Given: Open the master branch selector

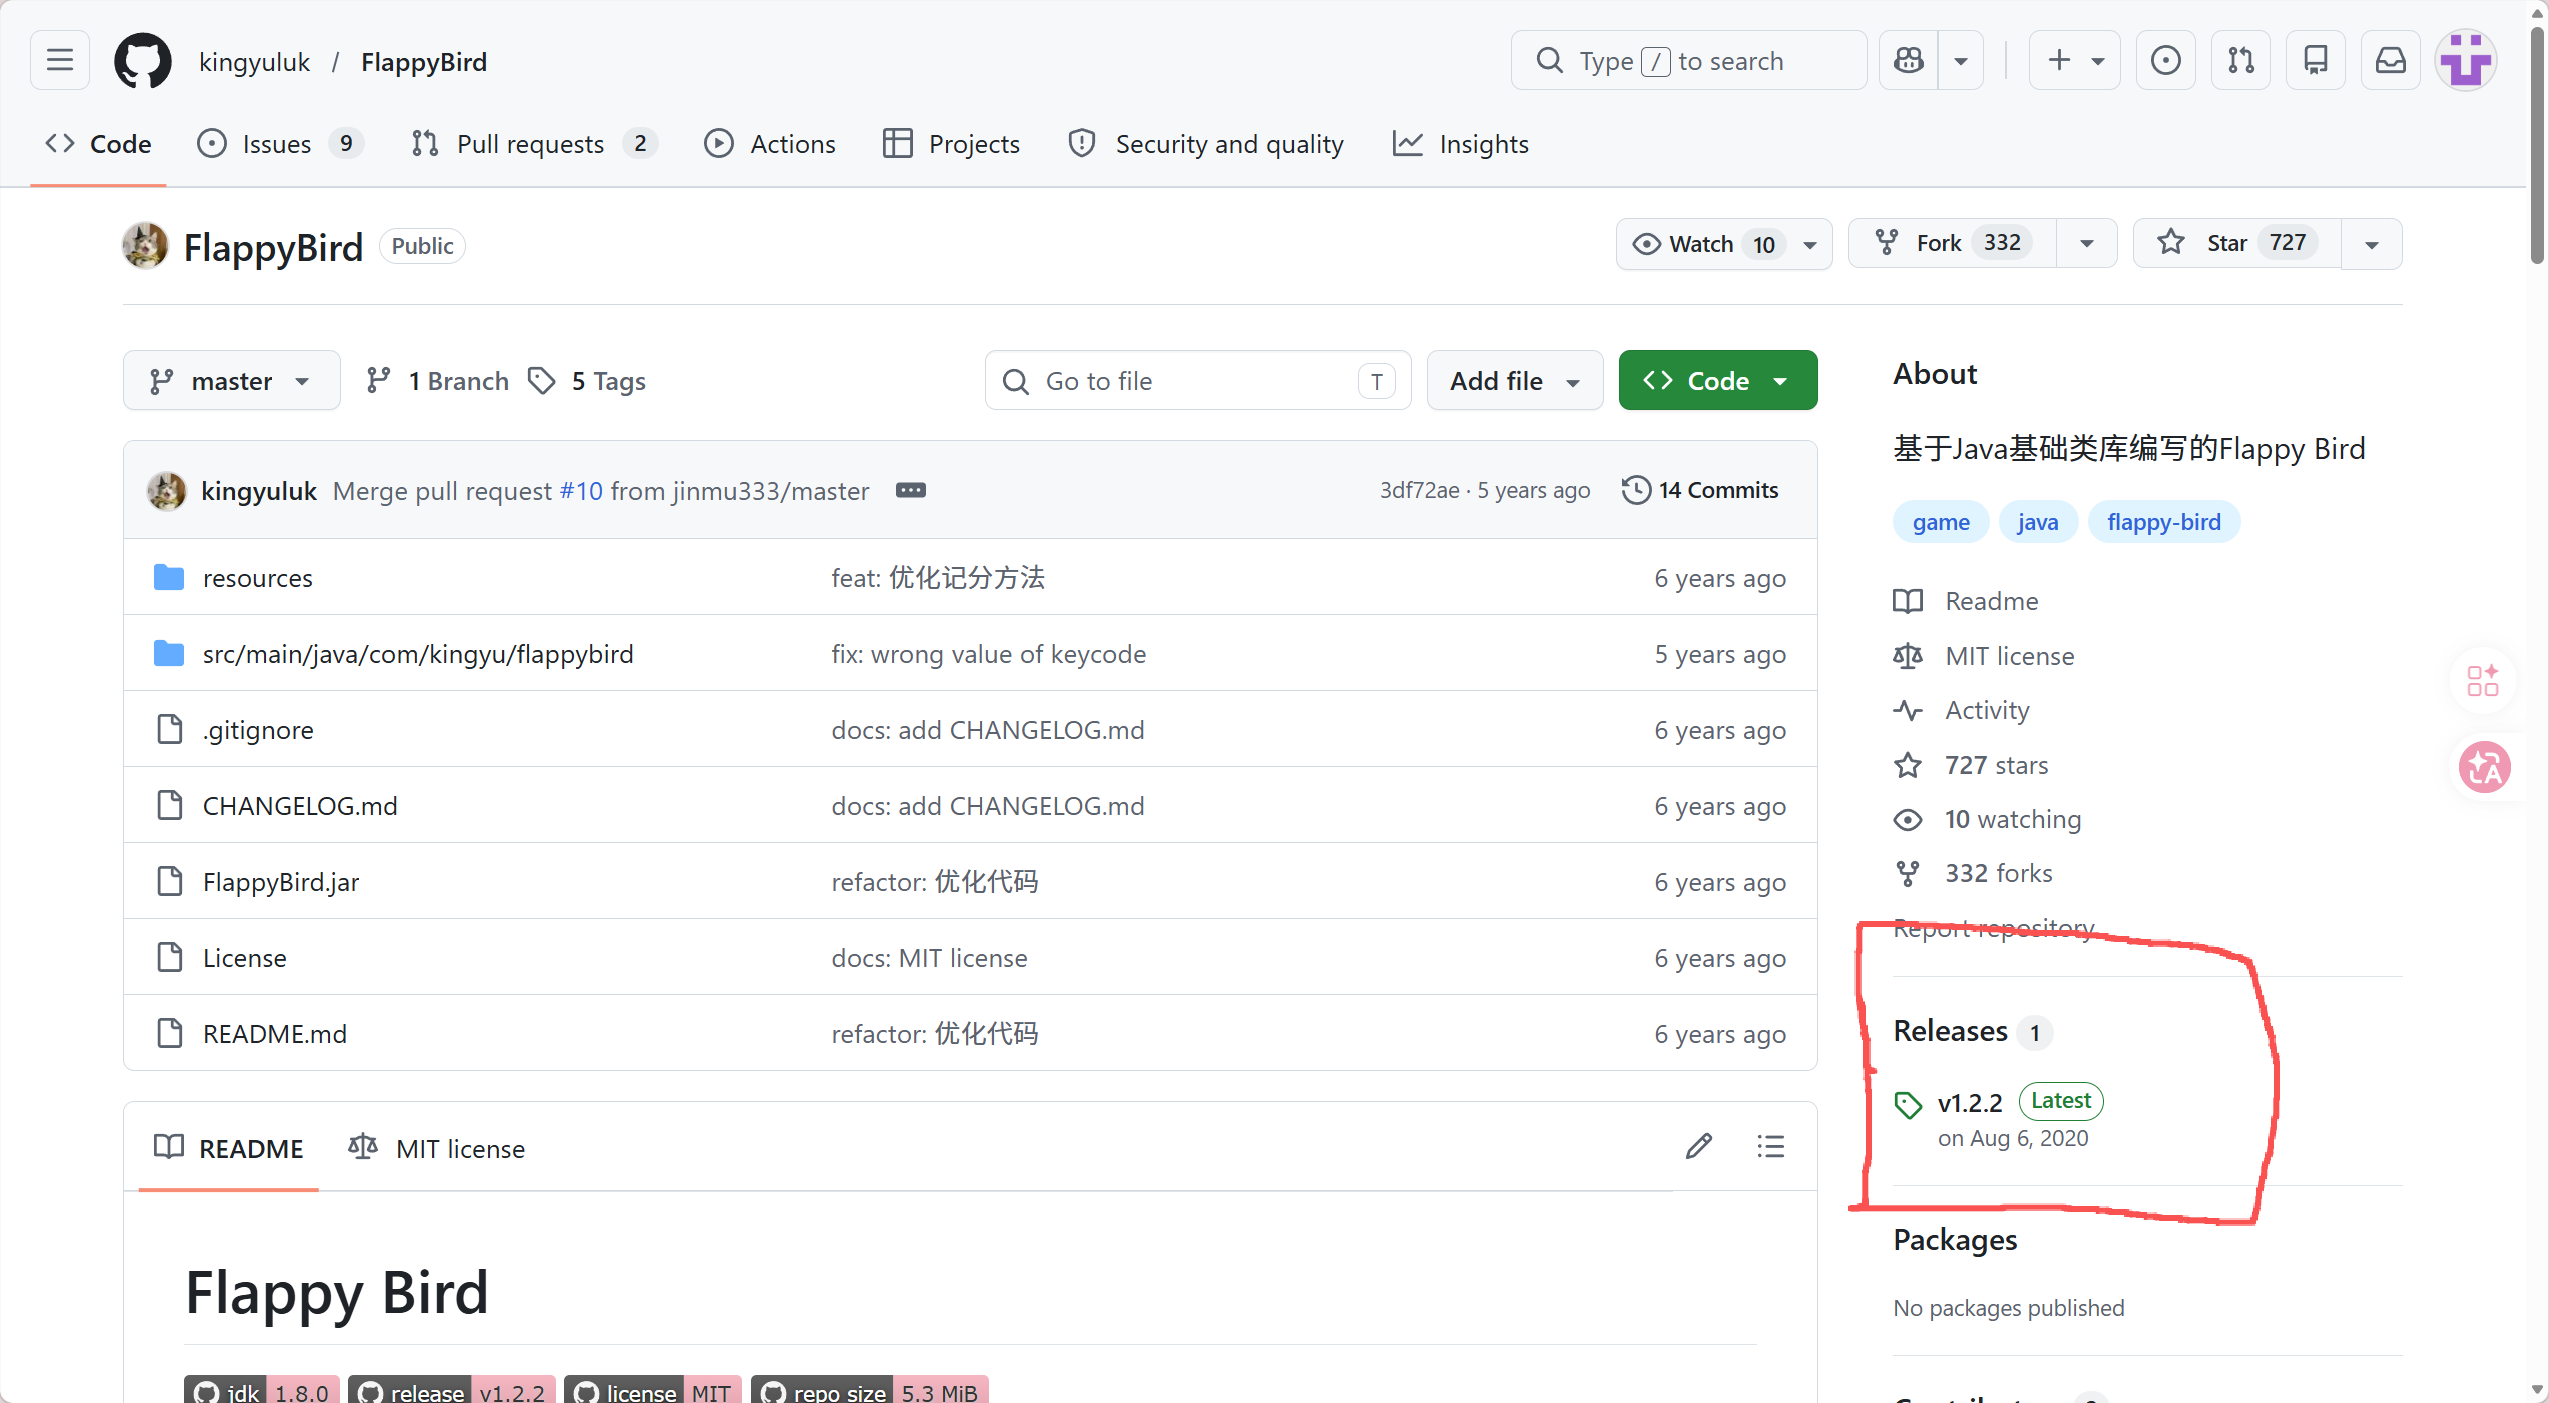Looking at the screenshot, I should [x=231, y=380].
